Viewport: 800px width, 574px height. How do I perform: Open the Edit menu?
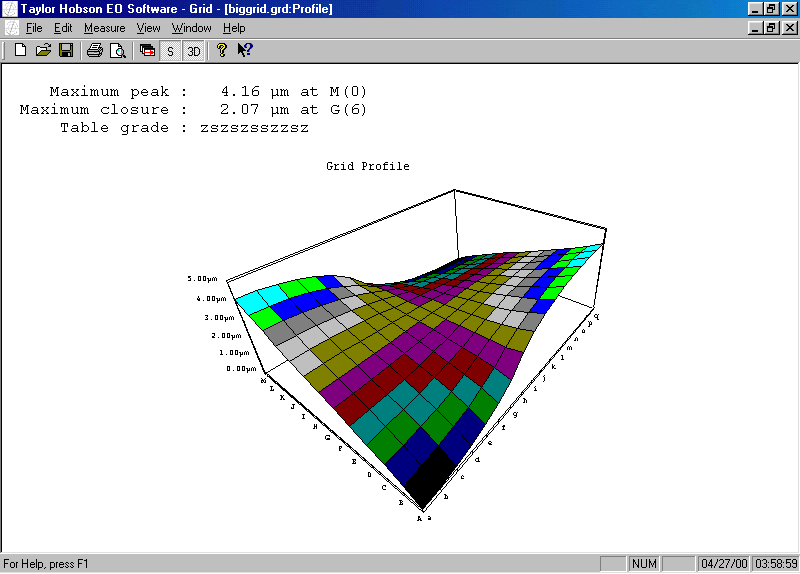point(63,28)
